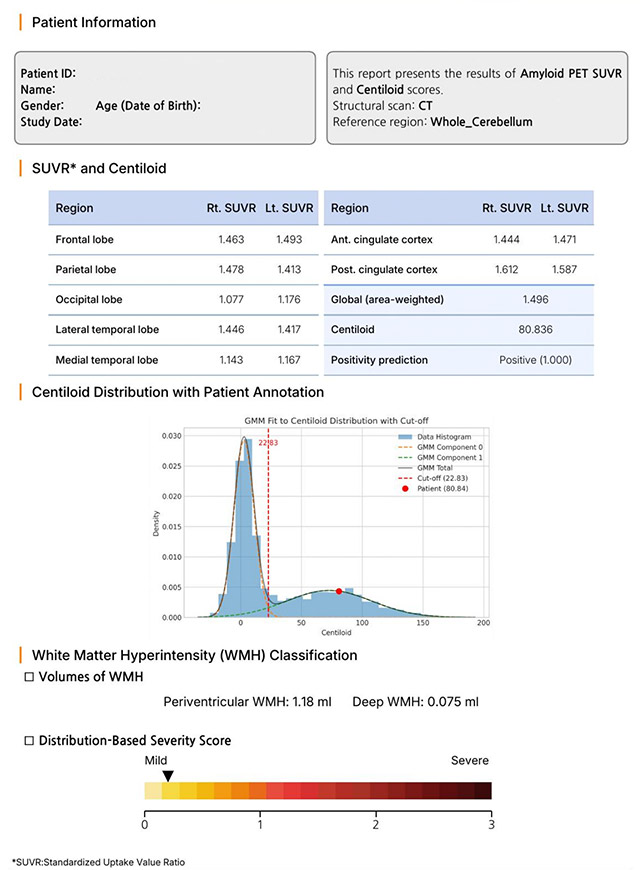Image resolution: width=640 pixels, height=870 pixels.
Task: Toggle the Distribution-Based Severity Score checkbox
Action: pos(29,741)
